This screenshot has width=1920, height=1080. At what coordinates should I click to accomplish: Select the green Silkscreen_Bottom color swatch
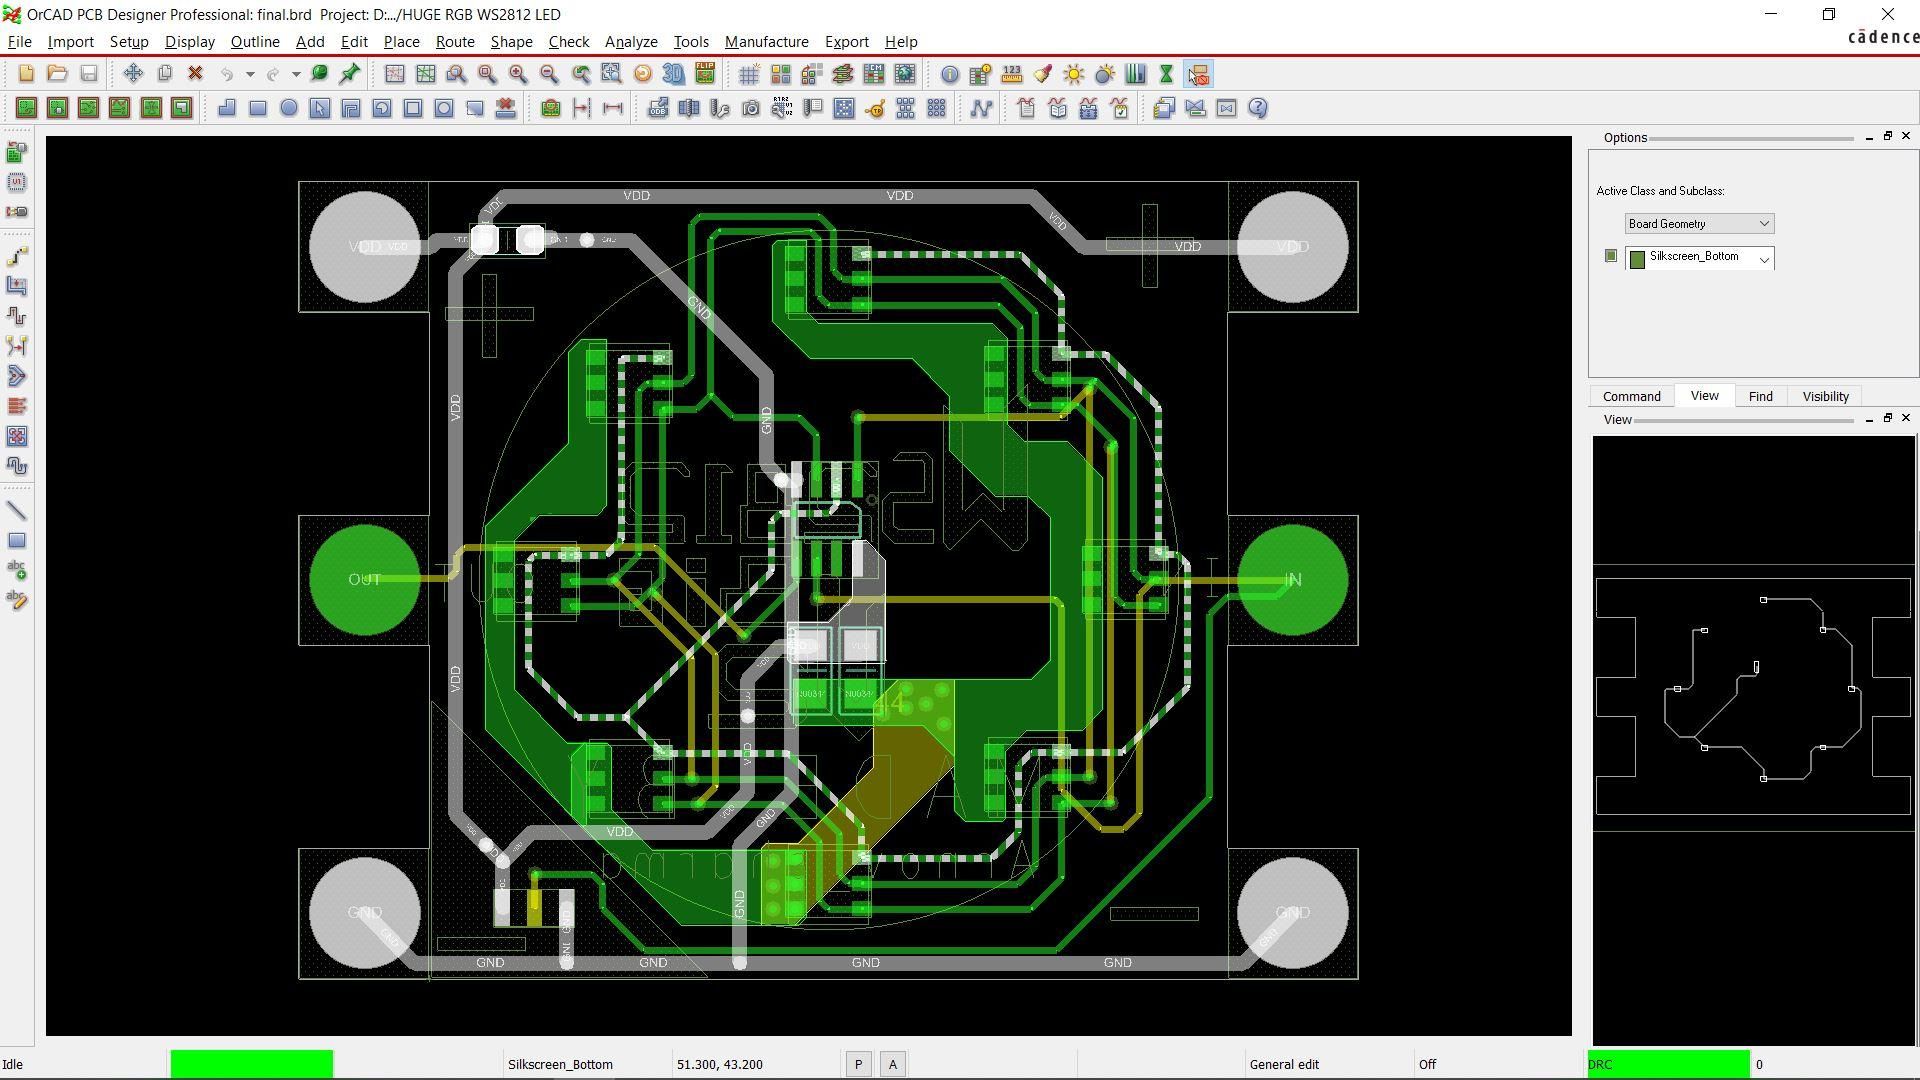1637,257
